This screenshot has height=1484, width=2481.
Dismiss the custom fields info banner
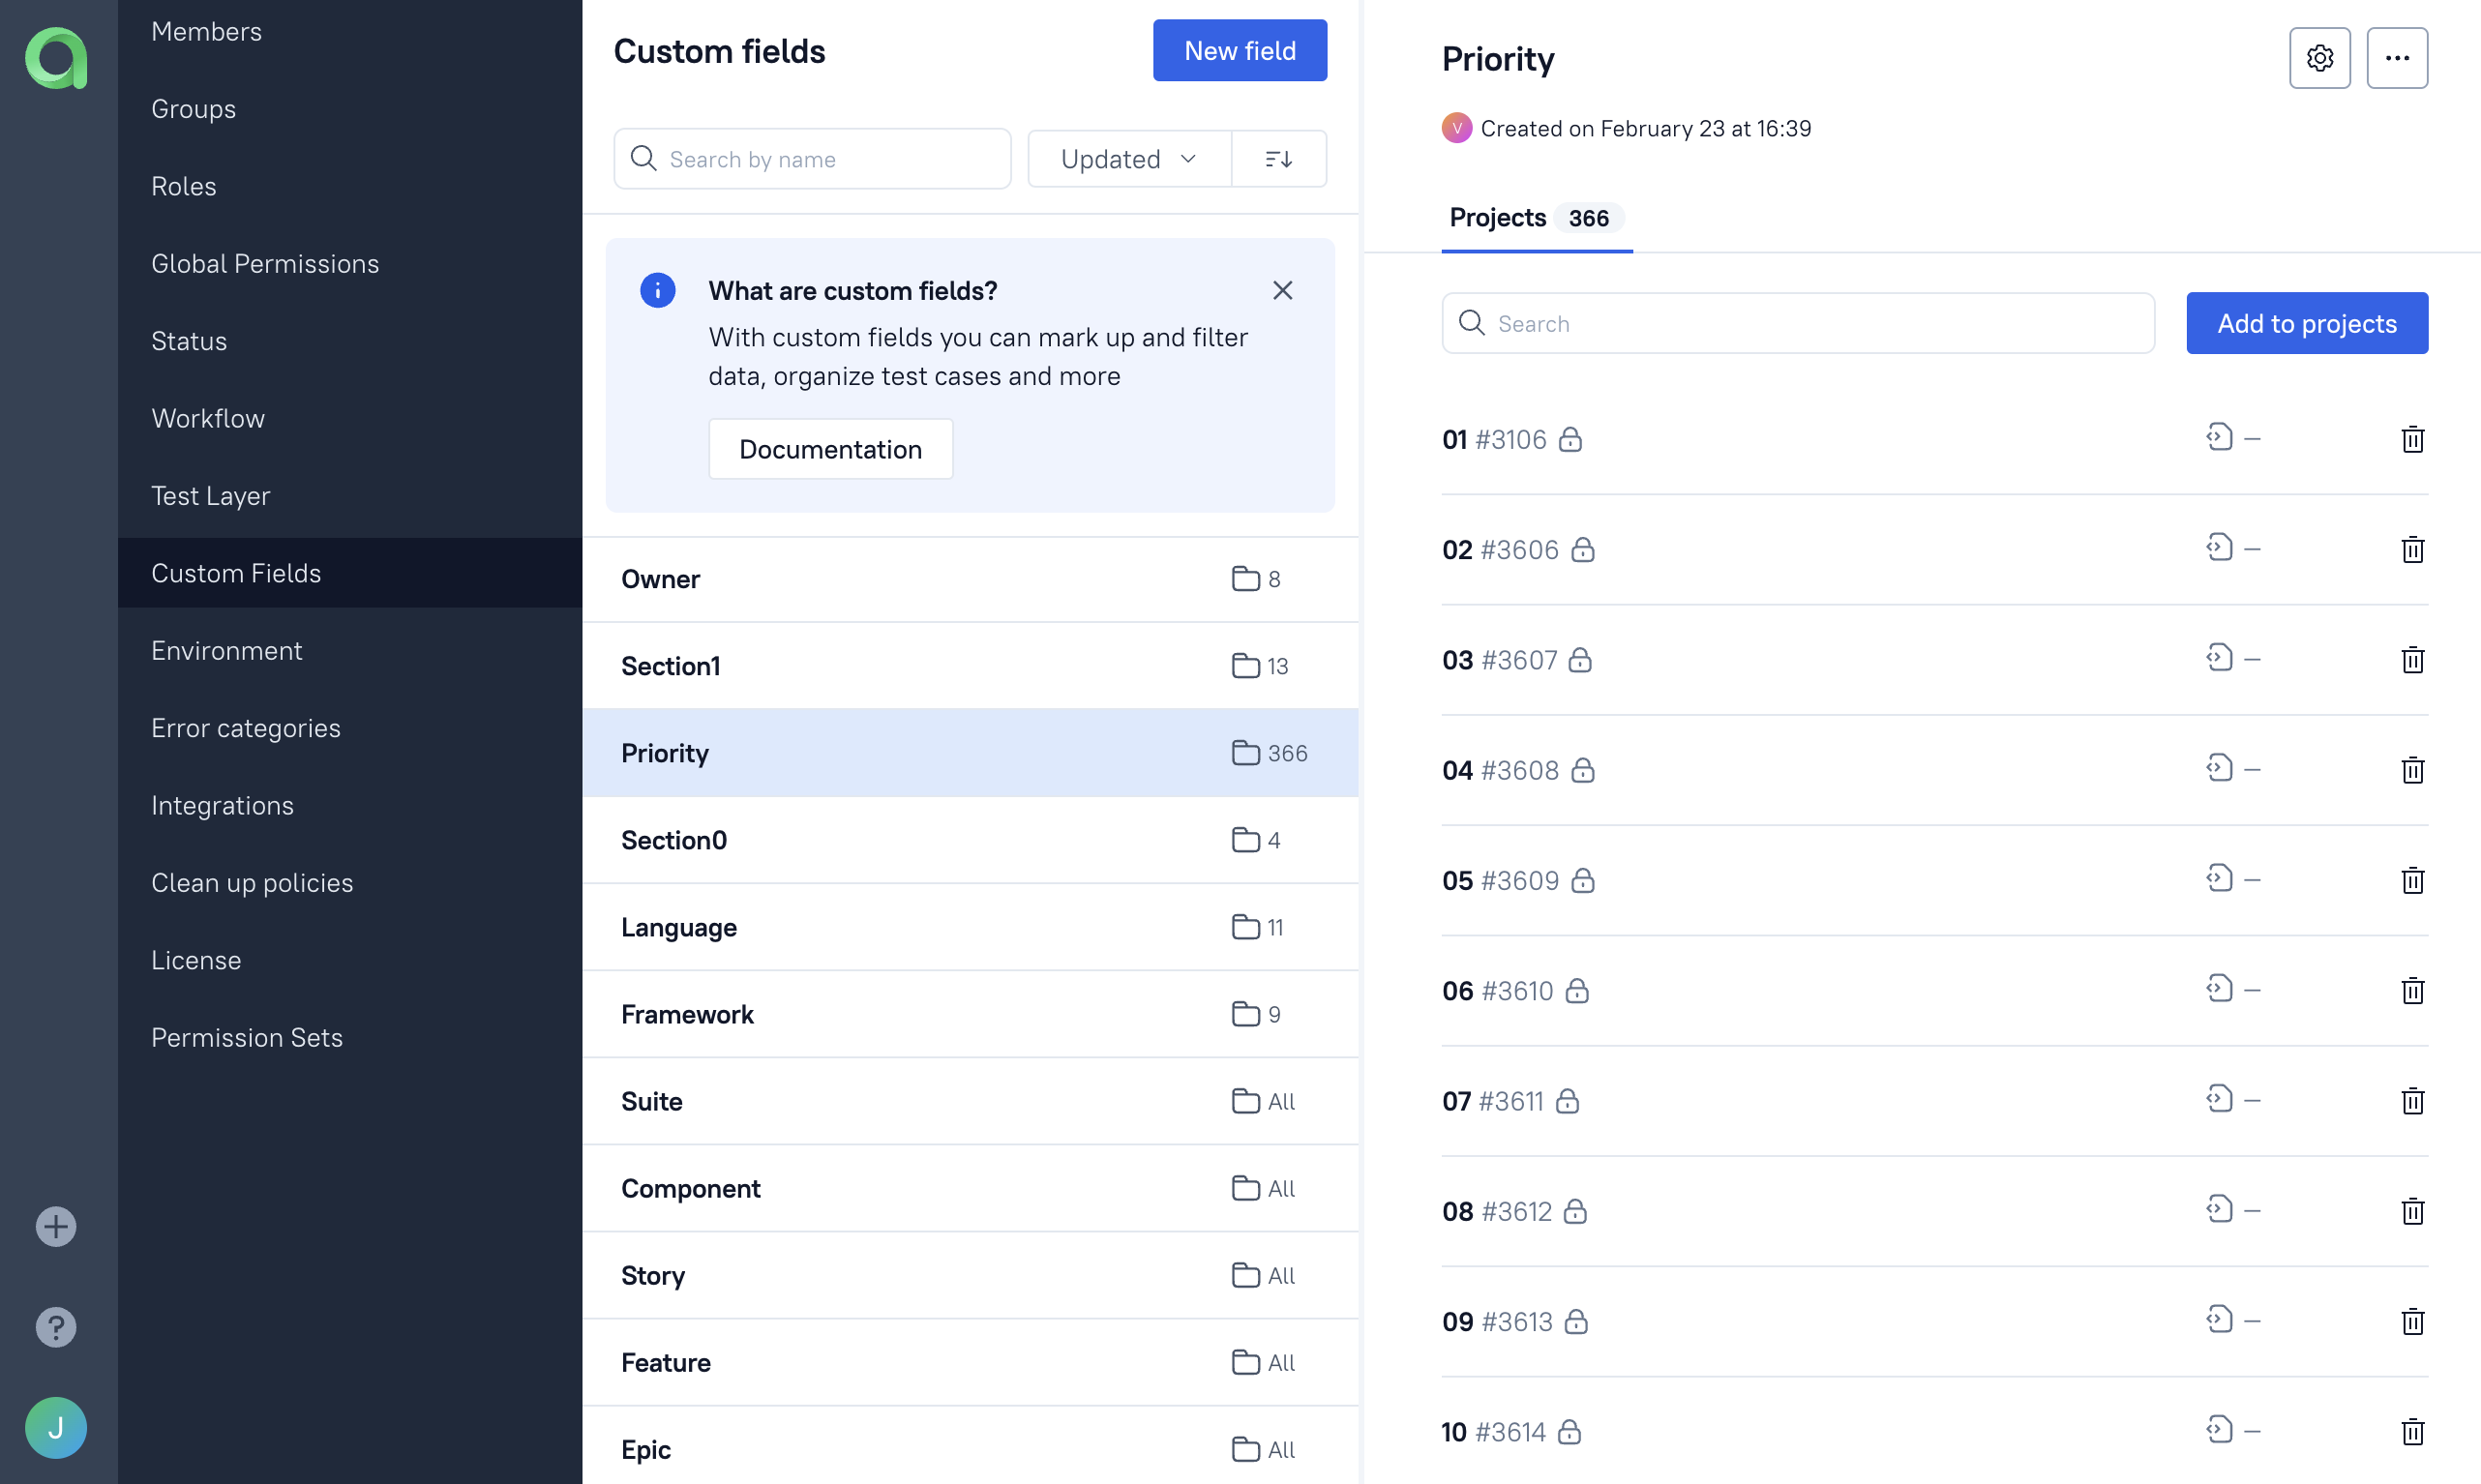click(1282, 290)
